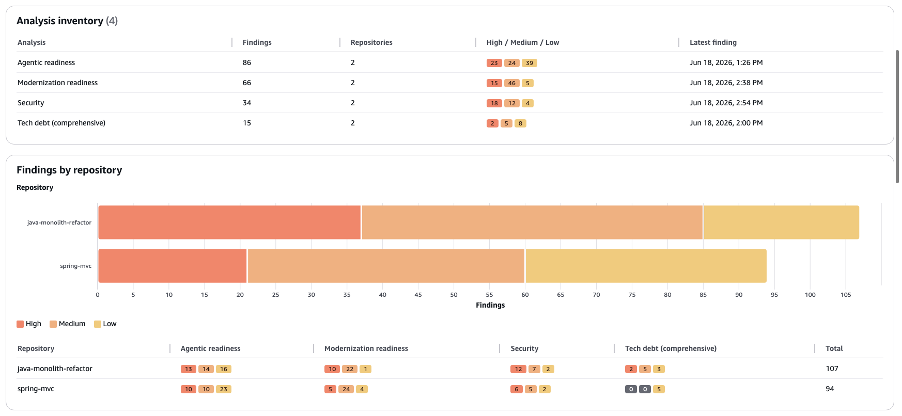Click the low severity badge 39 in Agentic readiness inventory row
The width and height of the screenshot is (902, 416).
tap(529, 63)
